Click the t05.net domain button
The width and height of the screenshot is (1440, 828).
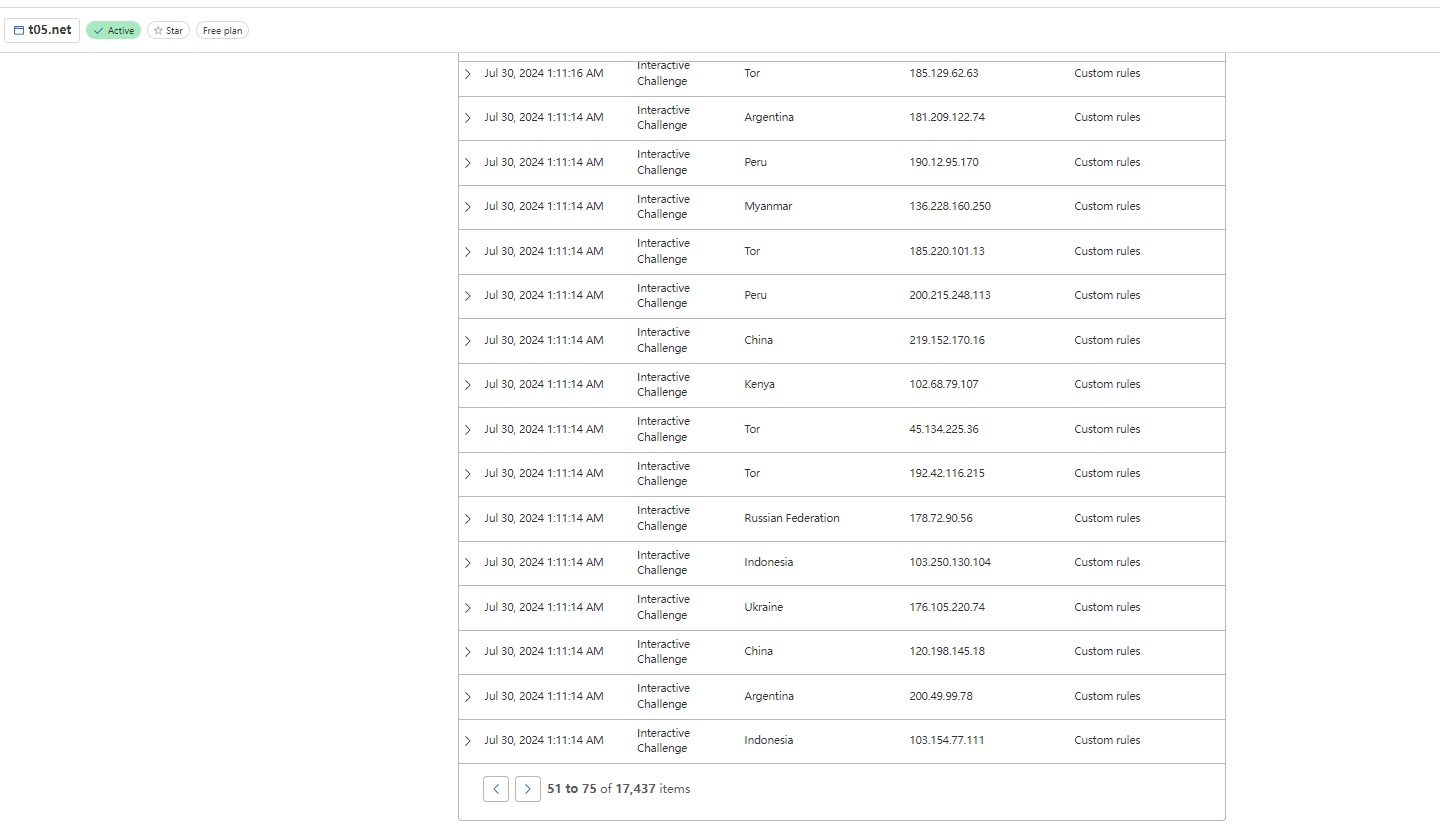pyautogui.click(x=42, y=30)
